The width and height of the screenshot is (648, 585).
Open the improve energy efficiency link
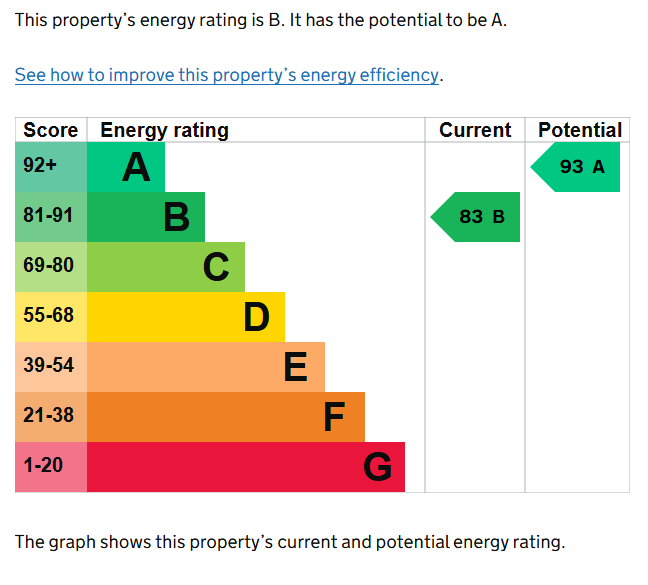(227, 75)
